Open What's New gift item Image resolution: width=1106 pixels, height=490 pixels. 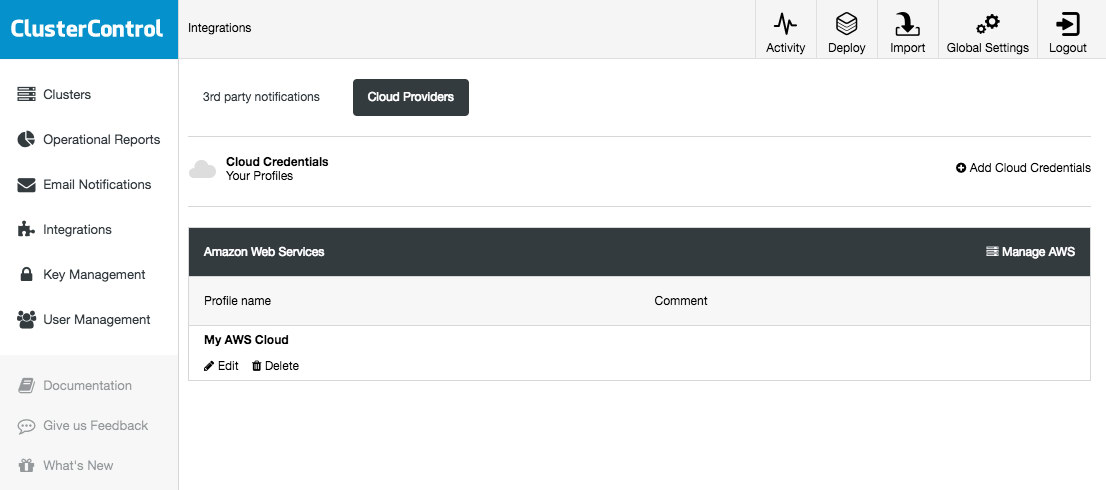coord(66,465)
